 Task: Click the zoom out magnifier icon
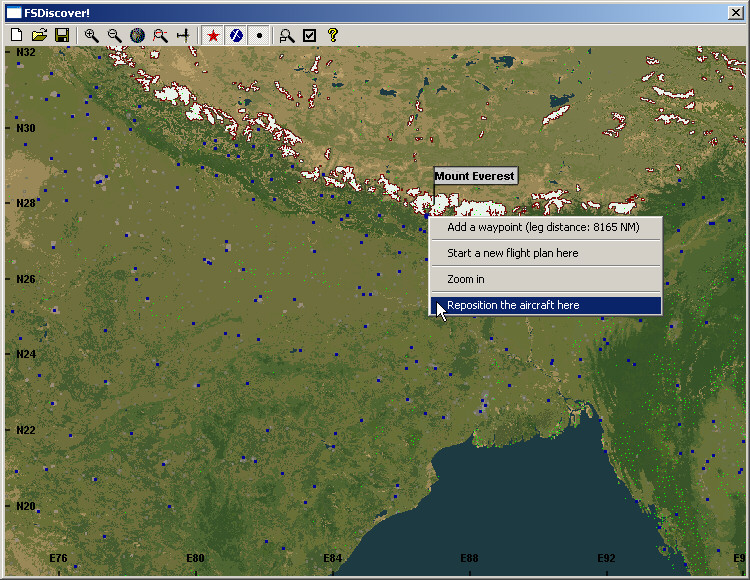[x=114, y=35]
